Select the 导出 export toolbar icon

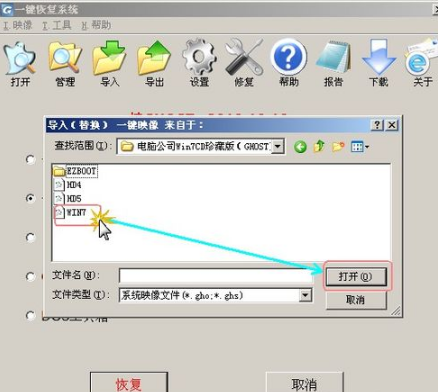(154, 64)
